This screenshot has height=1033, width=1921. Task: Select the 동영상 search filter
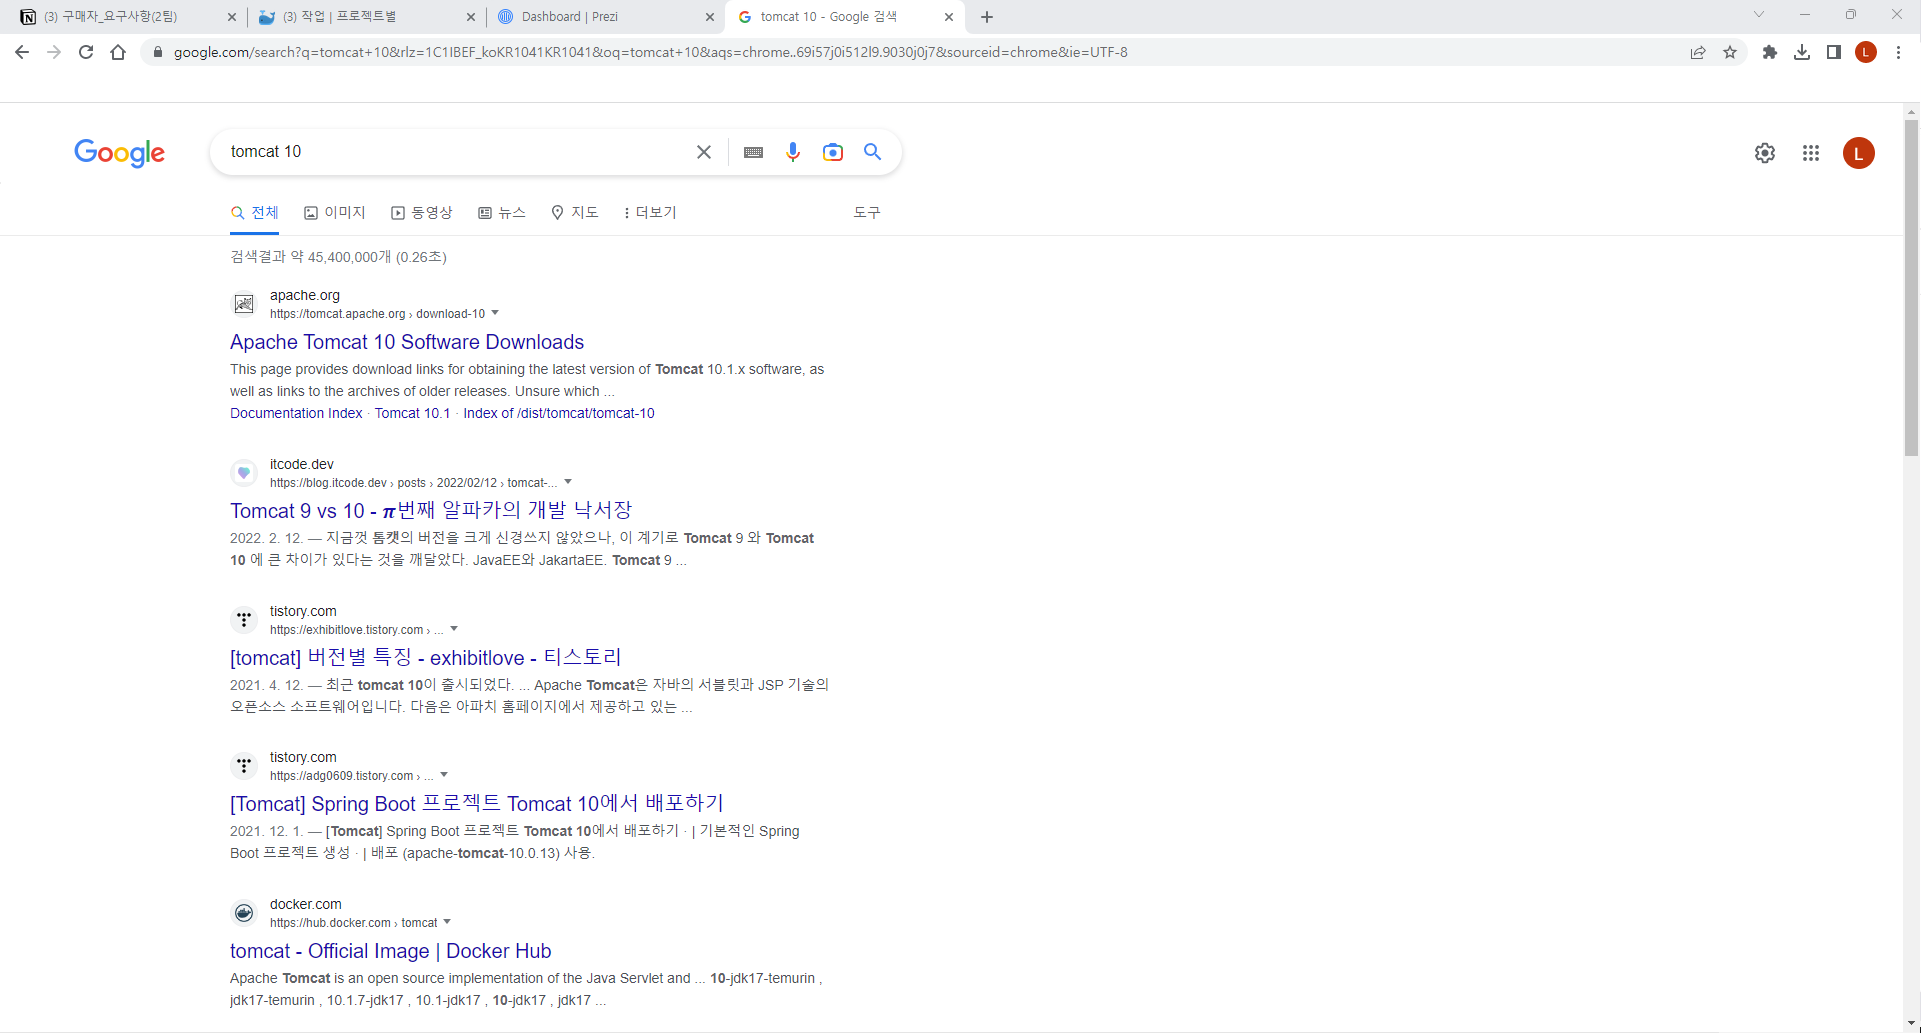(x=422, y=213)
